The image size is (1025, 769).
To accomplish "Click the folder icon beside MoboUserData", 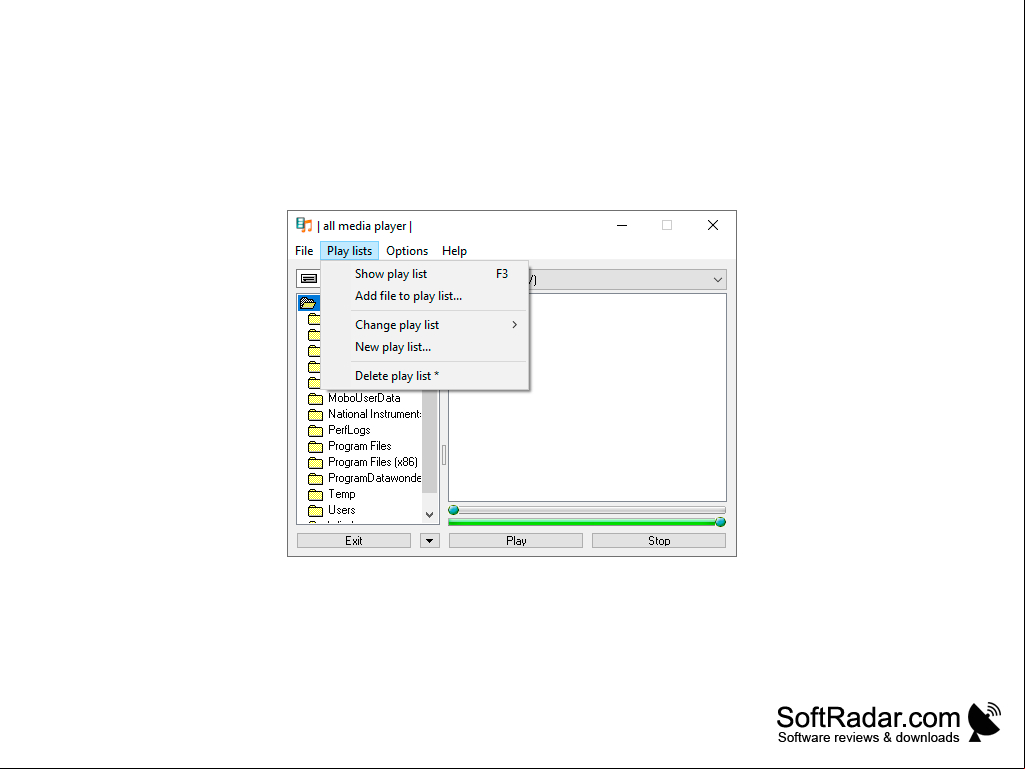I will coord(316,398).
